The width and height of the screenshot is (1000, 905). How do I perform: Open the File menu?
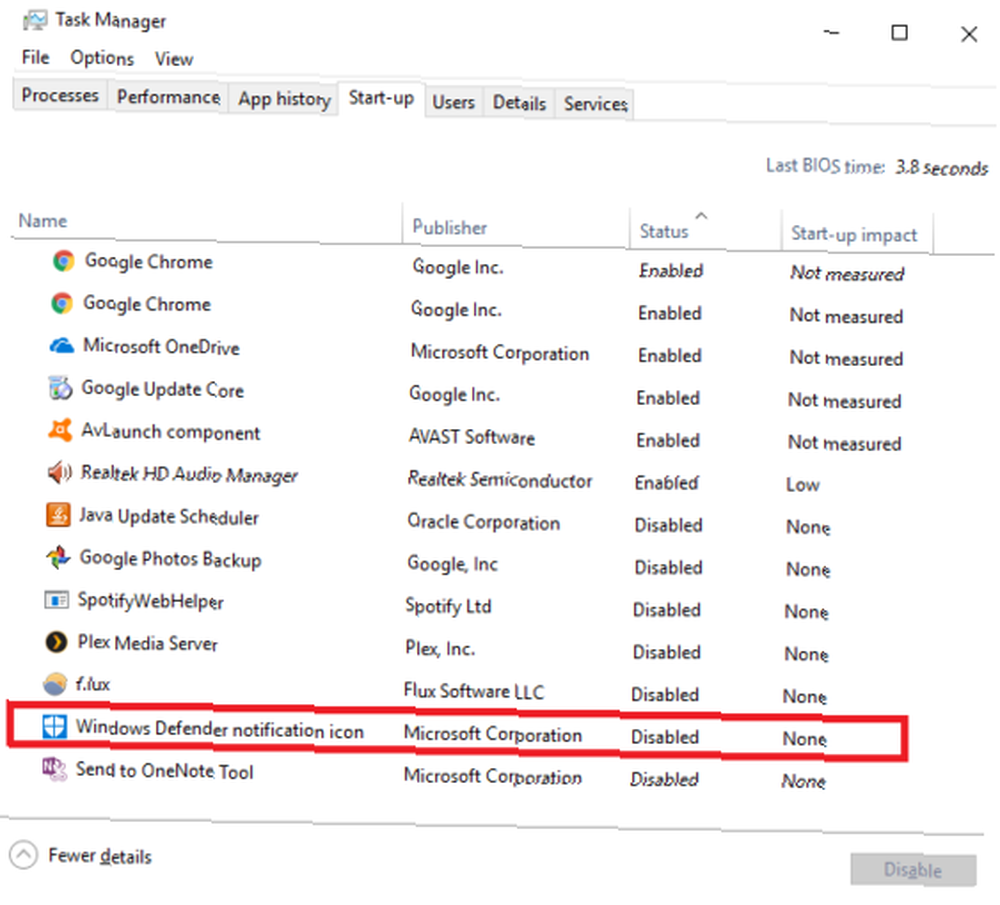pos(35,57)
